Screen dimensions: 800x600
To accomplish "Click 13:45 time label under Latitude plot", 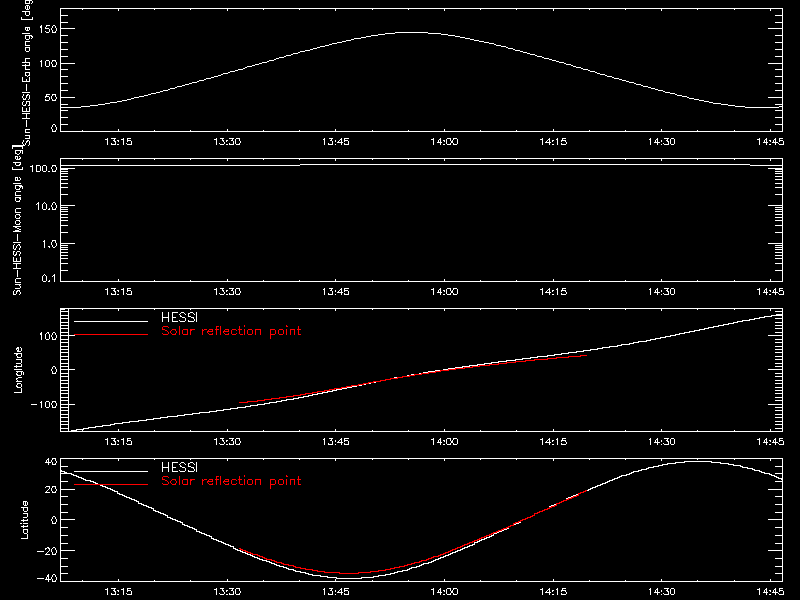I will click(x=336, y=592).
